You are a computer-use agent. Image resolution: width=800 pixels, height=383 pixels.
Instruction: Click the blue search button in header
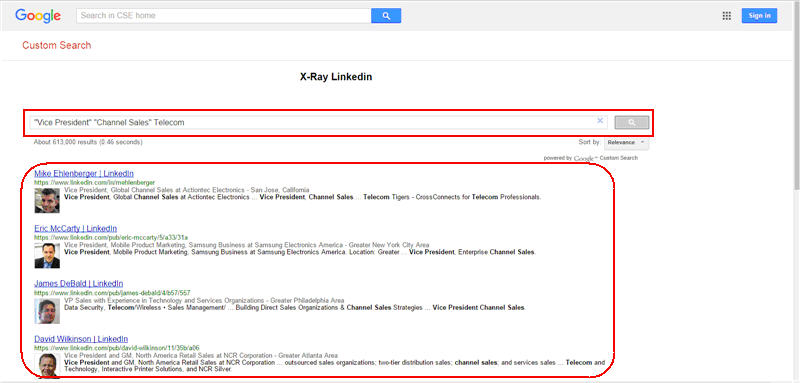[386, 16]
